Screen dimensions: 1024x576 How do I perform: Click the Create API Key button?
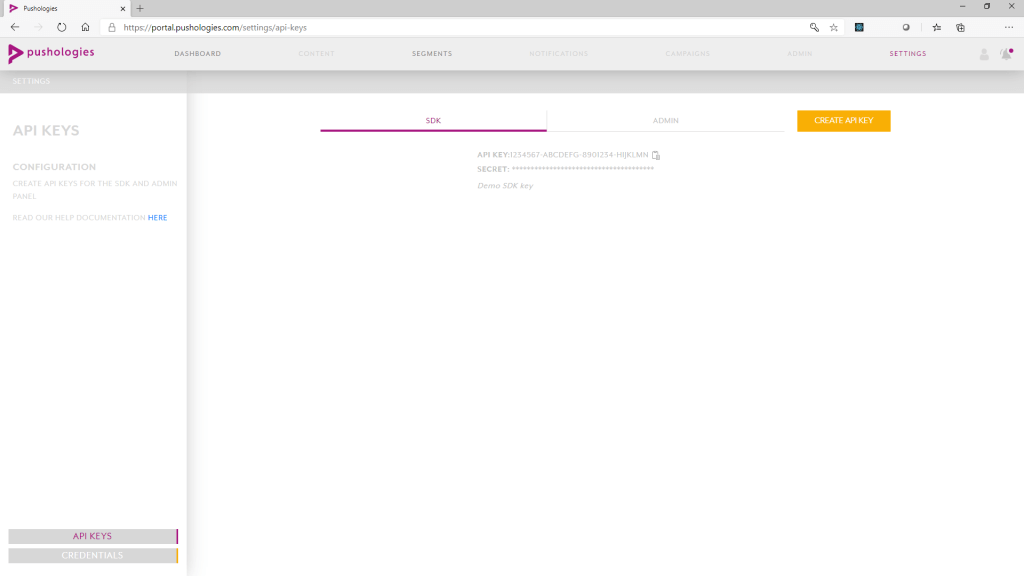tap(844, 121)
